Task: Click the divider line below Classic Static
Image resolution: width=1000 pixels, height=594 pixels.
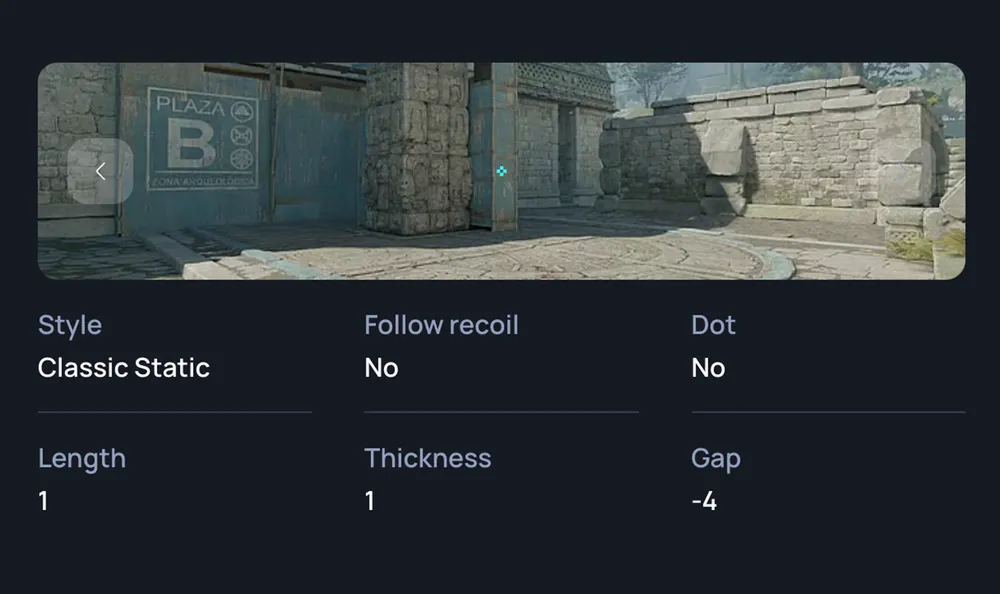Action: pyautogui.click(x=175, y=412)
